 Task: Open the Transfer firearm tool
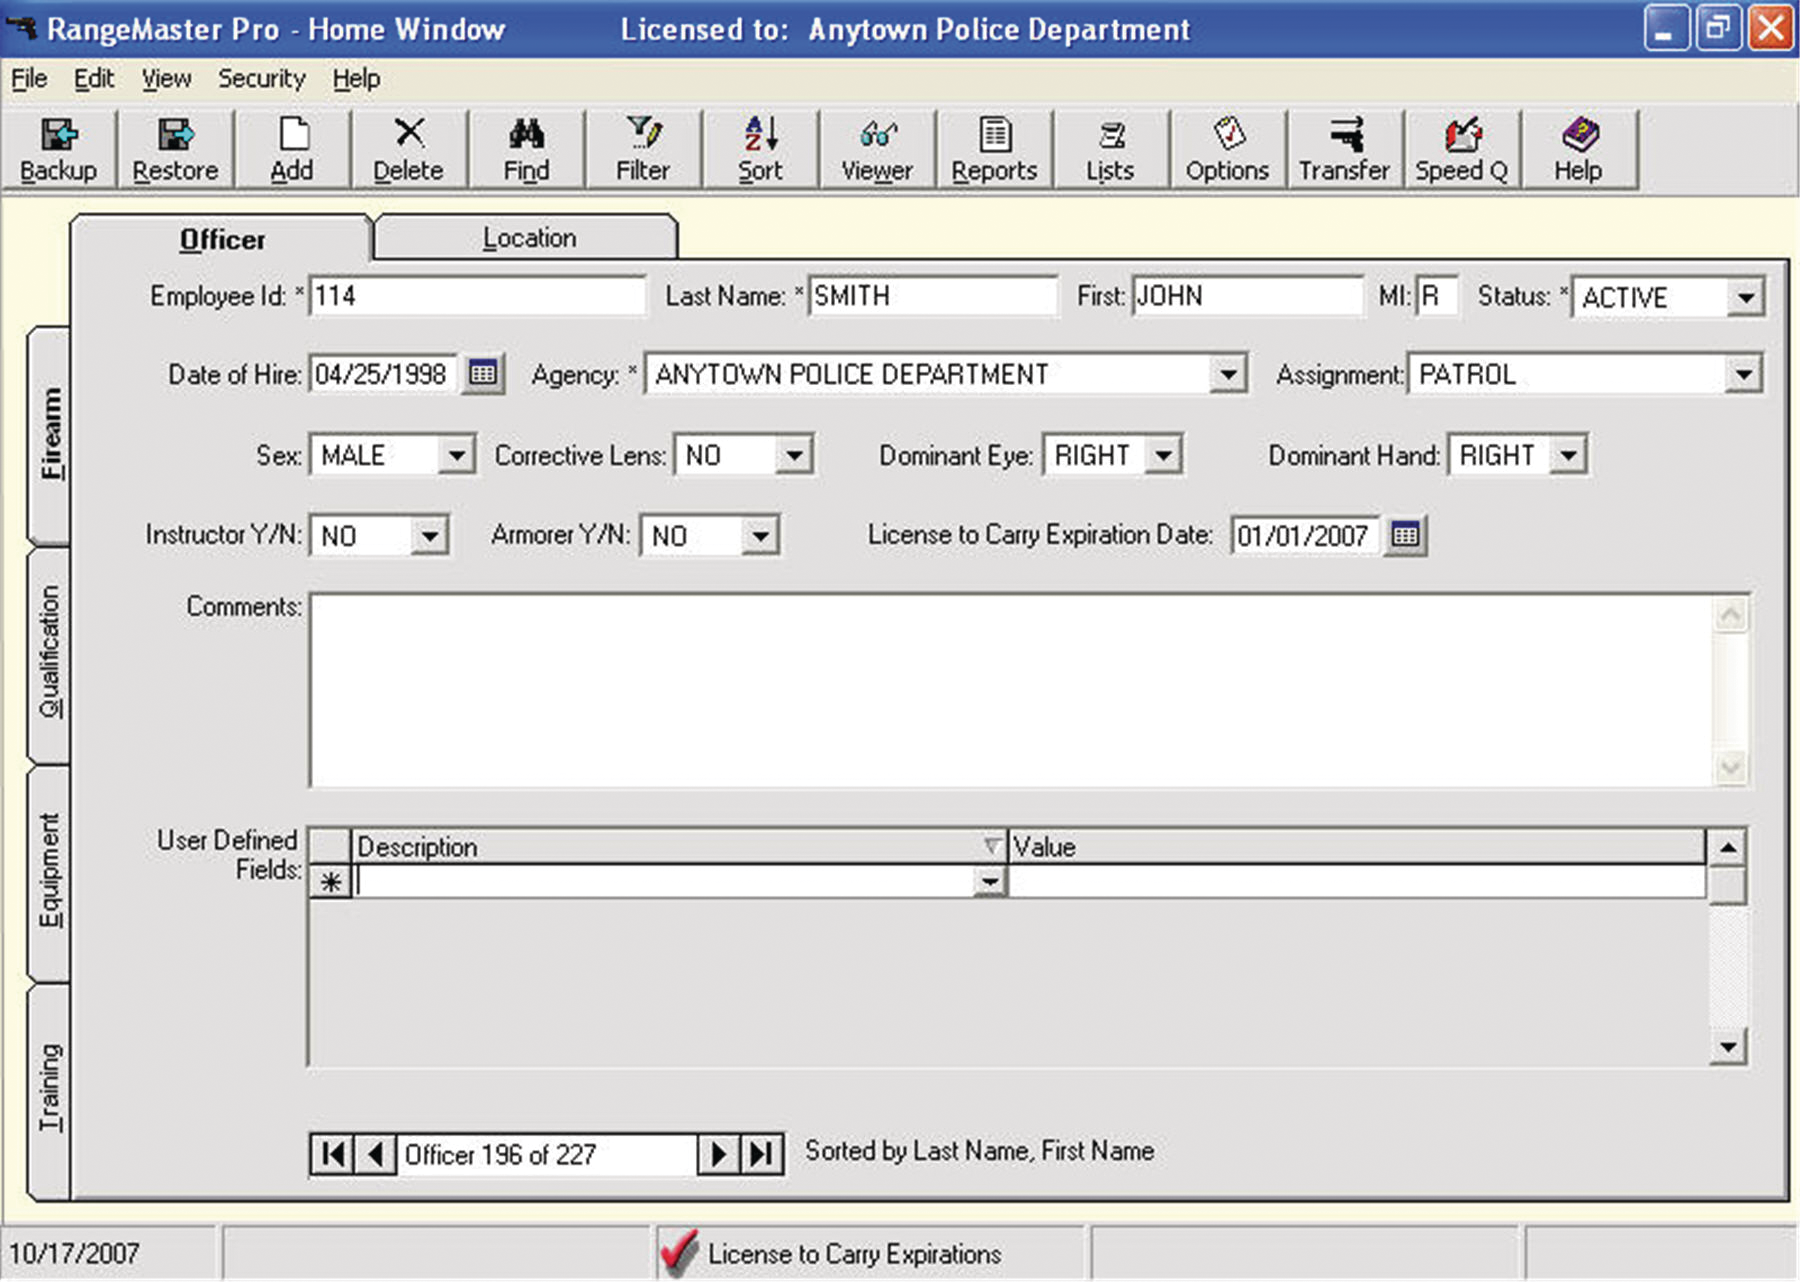coord(1344,149)
